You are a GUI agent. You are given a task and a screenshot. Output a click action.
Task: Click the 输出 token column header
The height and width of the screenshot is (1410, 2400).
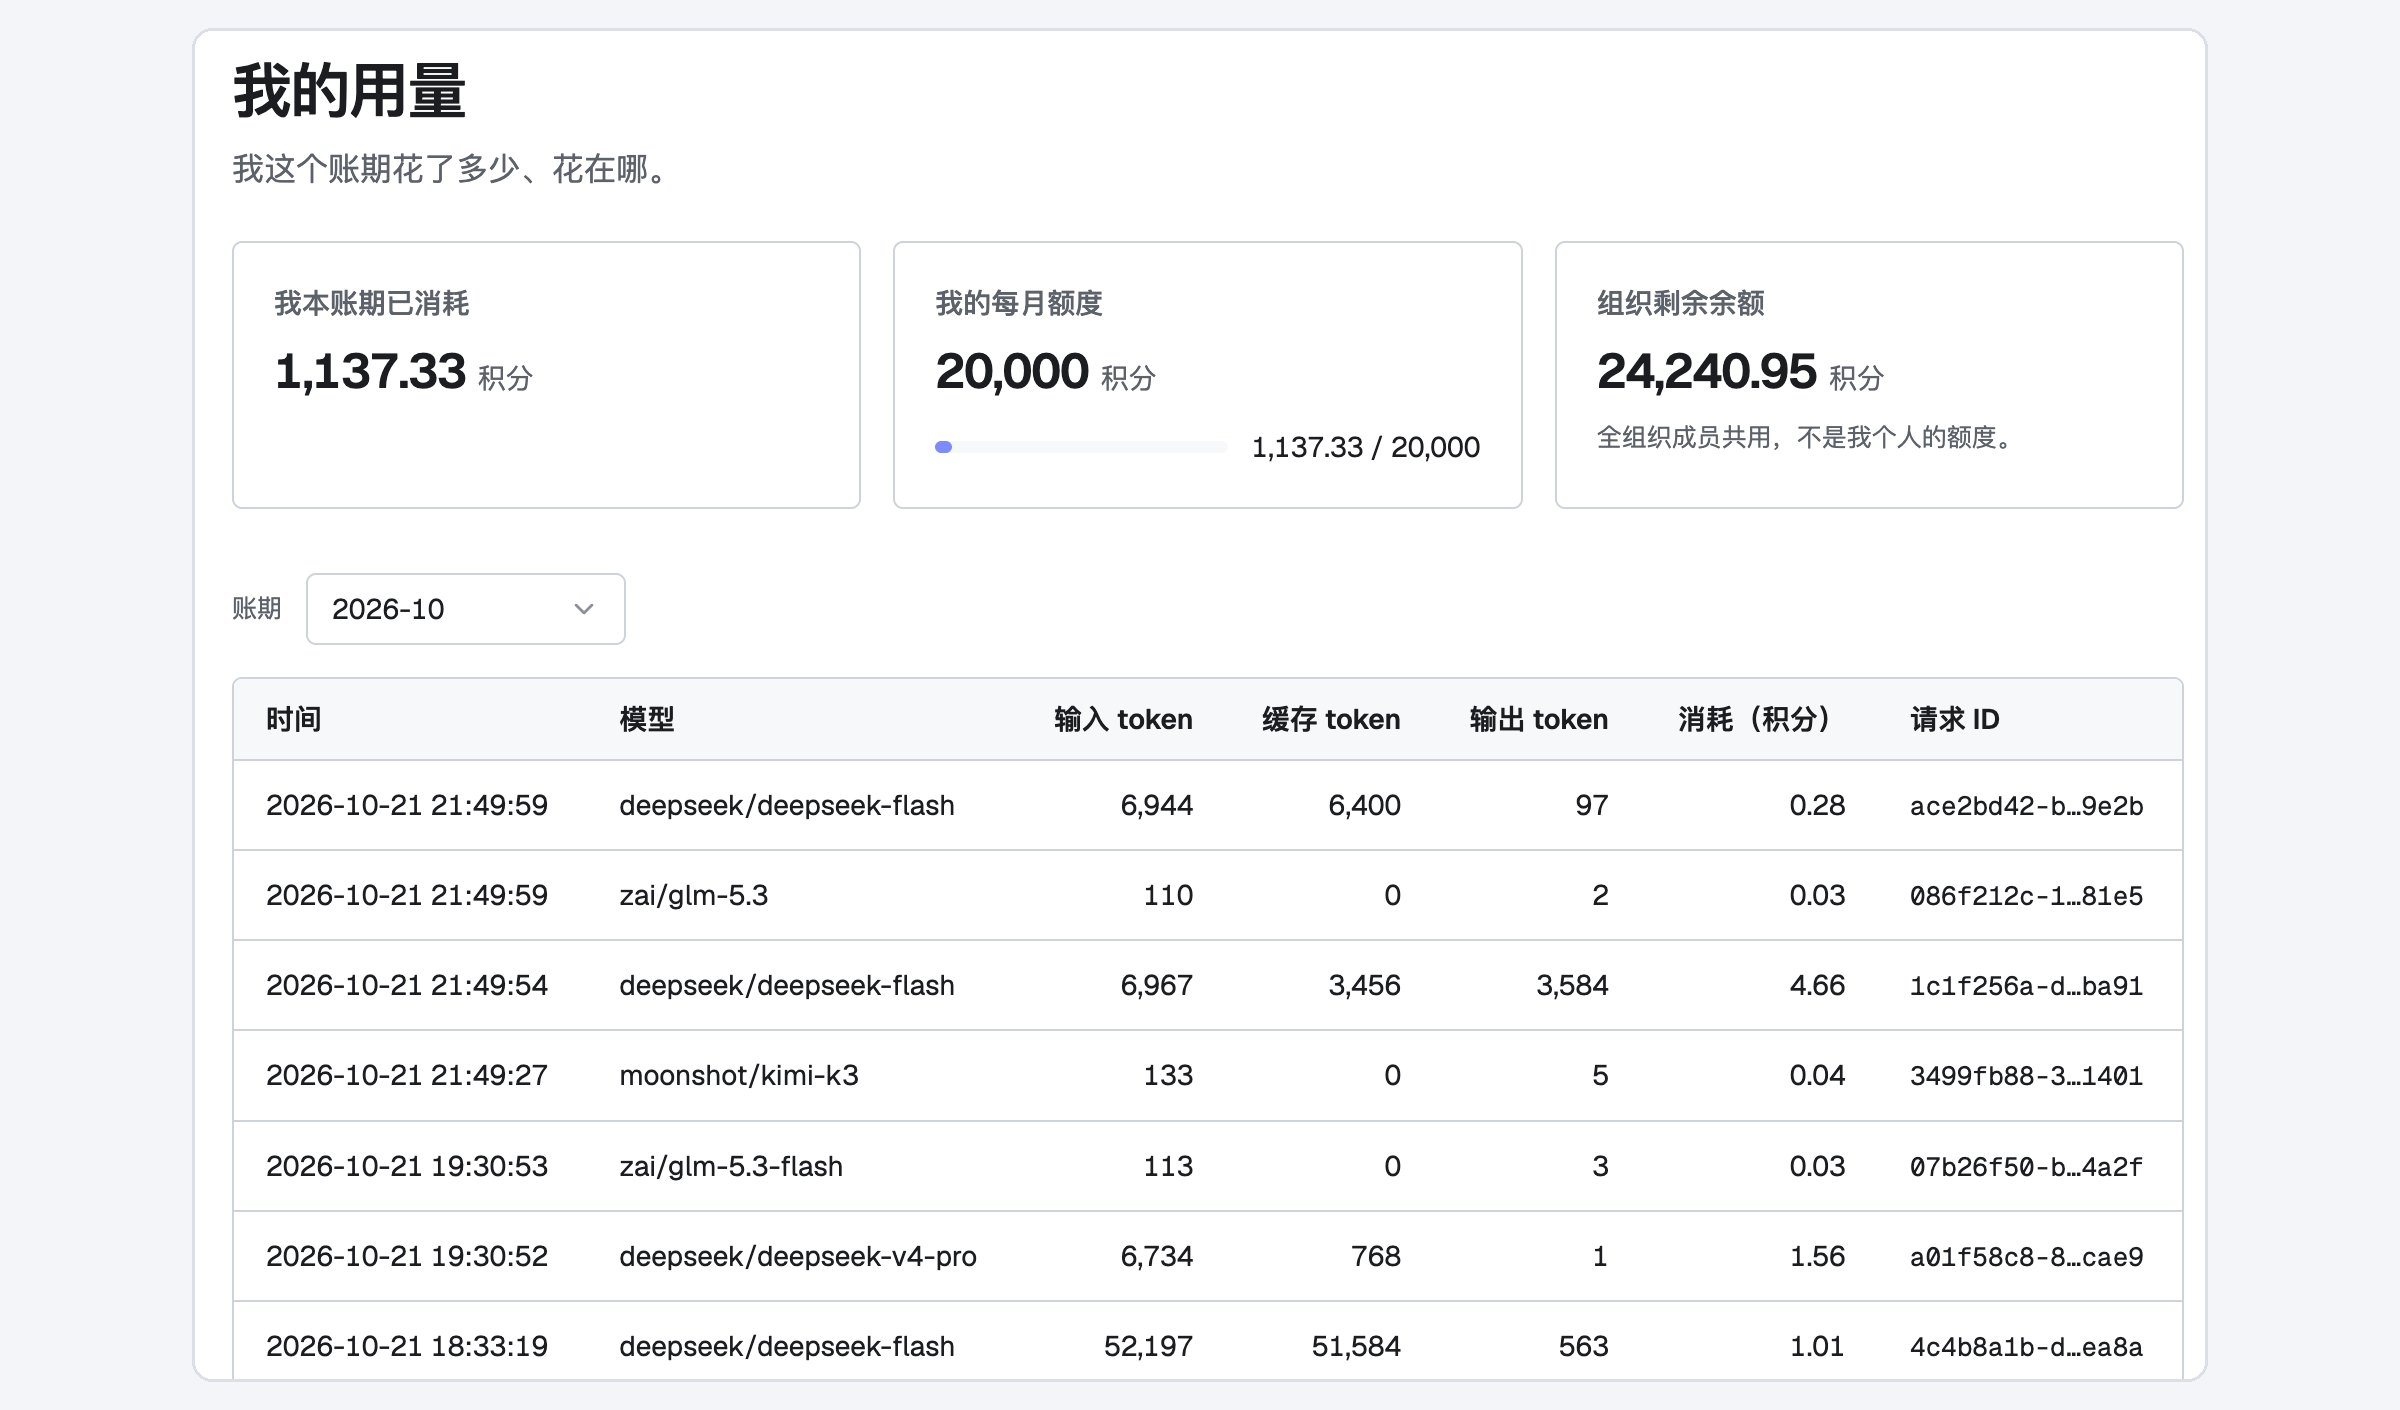tap(1539, 719)
